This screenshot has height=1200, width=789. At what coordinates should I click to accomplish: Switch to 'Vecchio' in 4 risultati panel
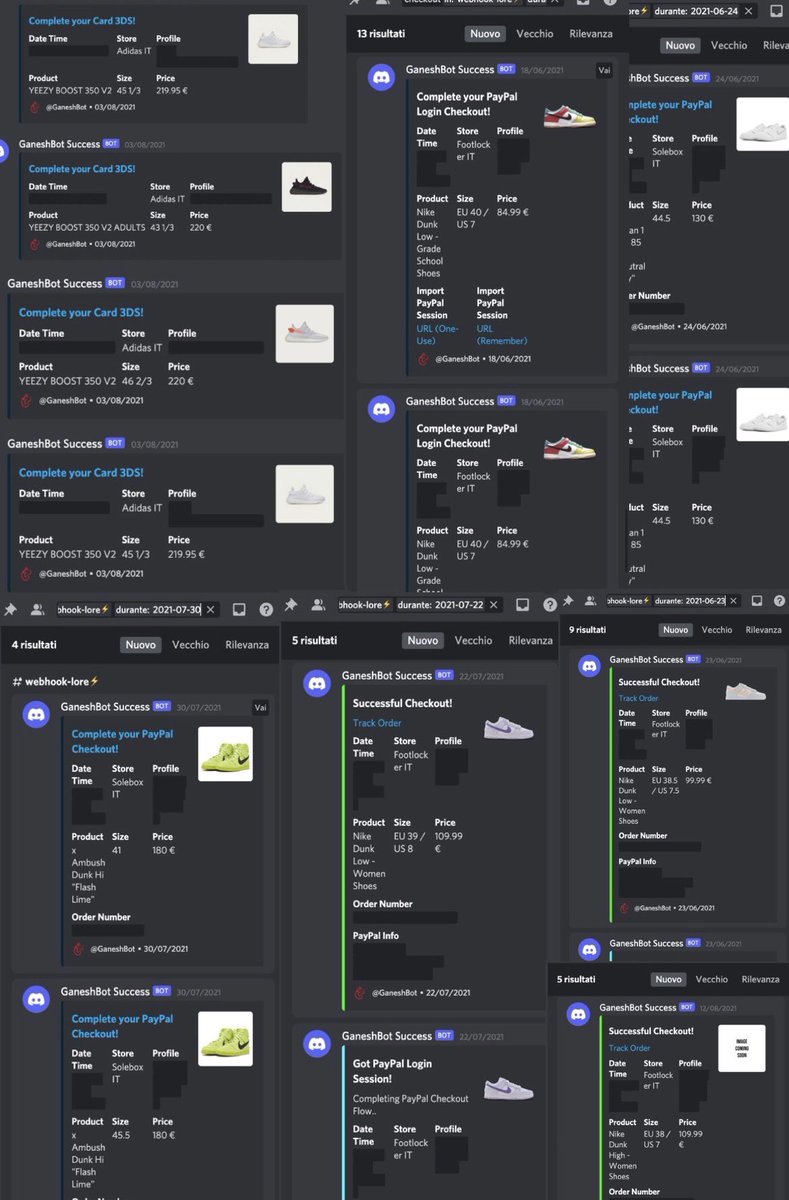point(190,645)
